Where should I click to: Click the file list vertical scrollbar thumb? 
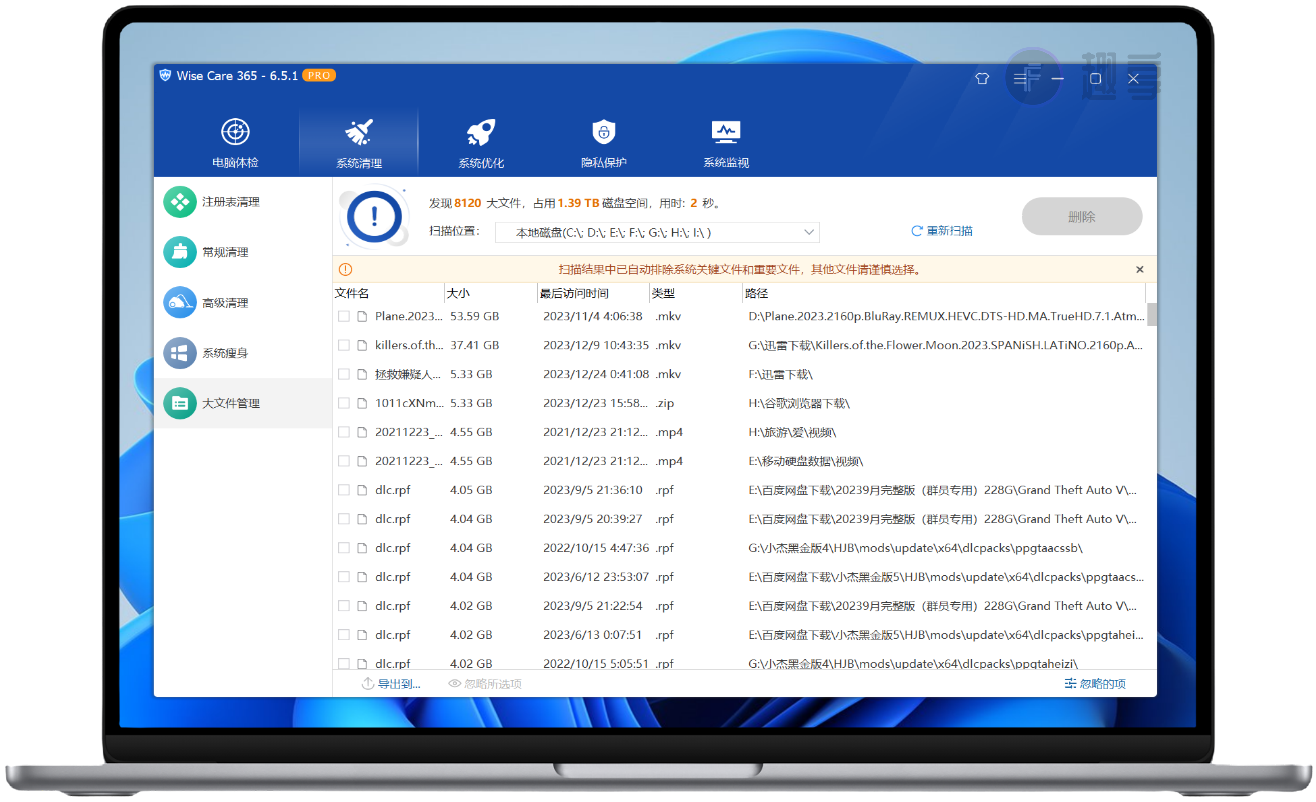point(1152,314)
